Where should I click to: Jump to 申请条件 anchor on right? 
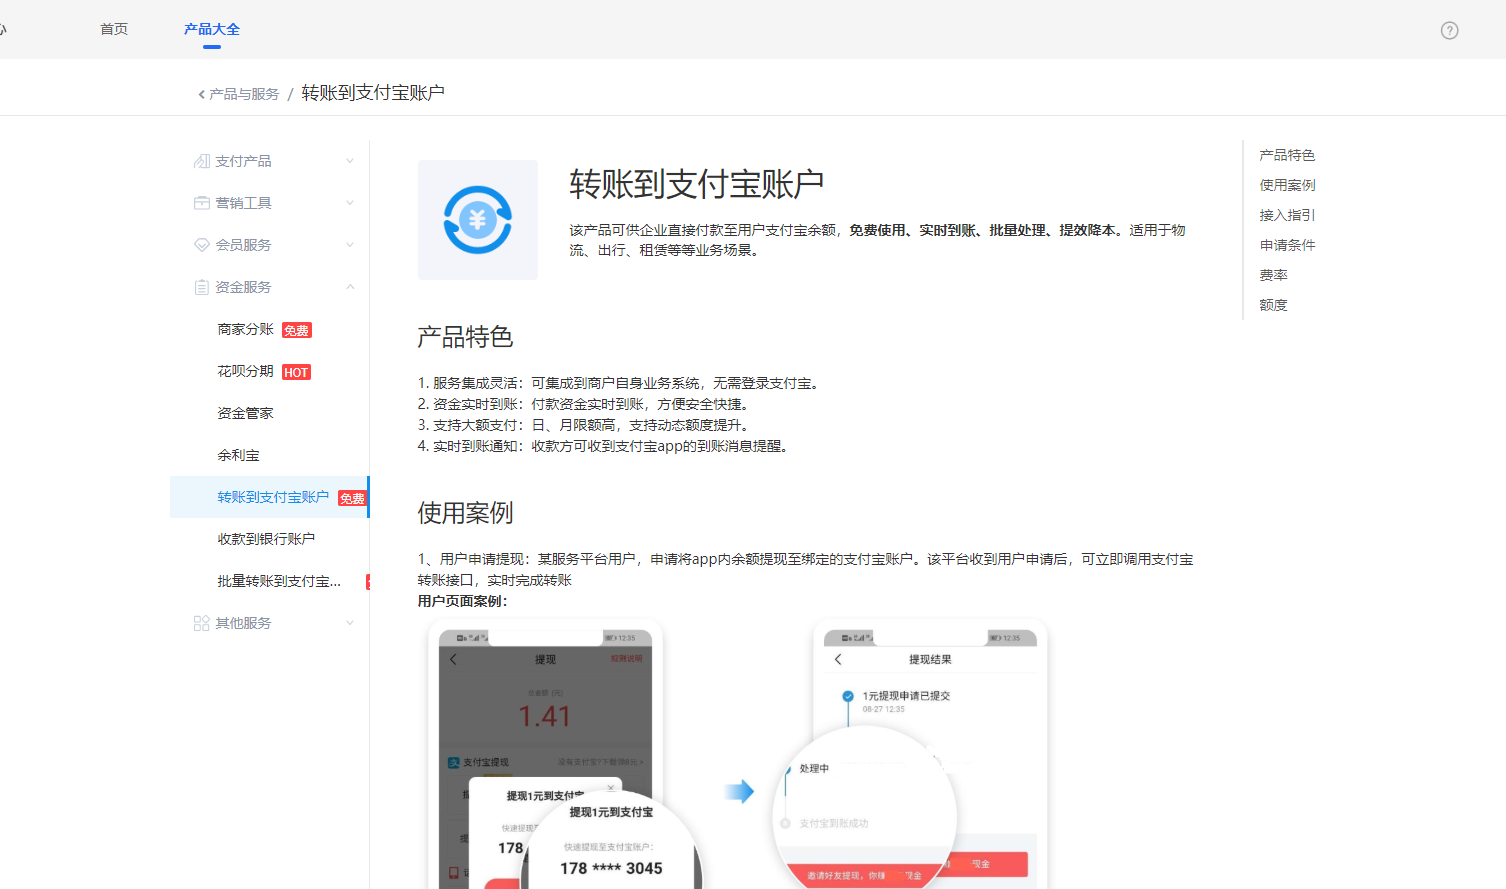coord(1287,245)
